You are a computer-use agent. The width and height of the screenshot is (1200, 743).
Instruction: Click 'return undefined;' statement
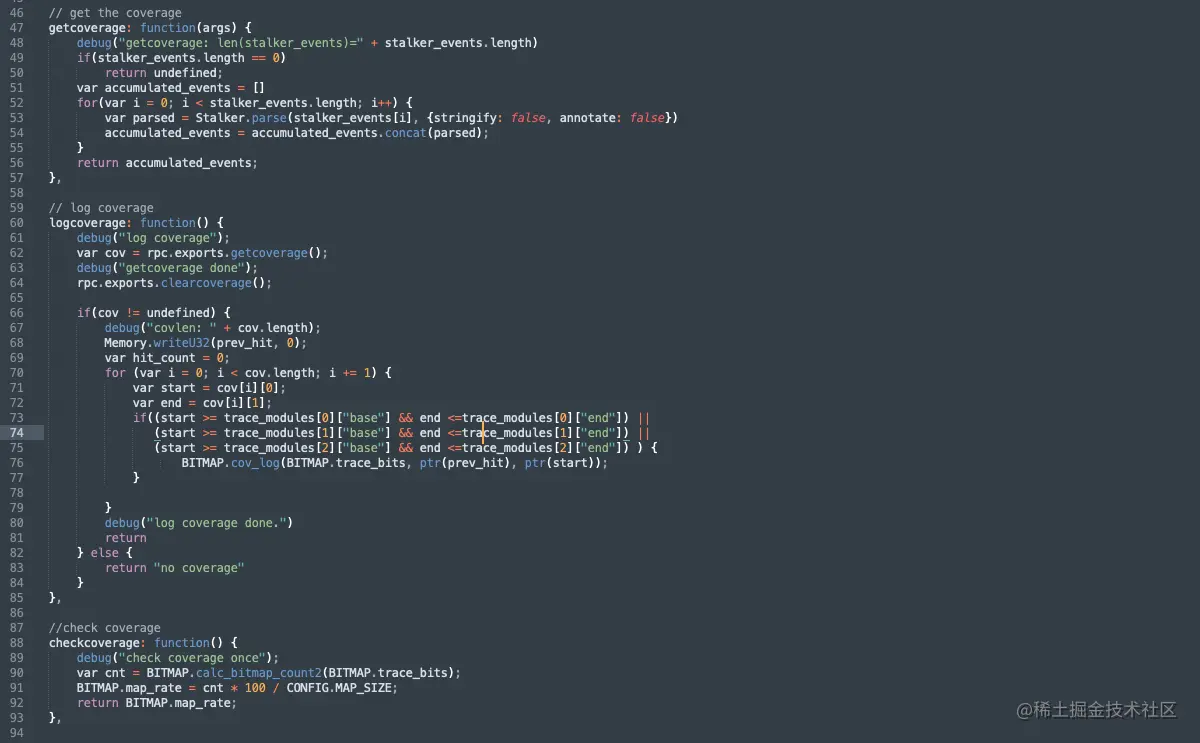tap(163, 73)
